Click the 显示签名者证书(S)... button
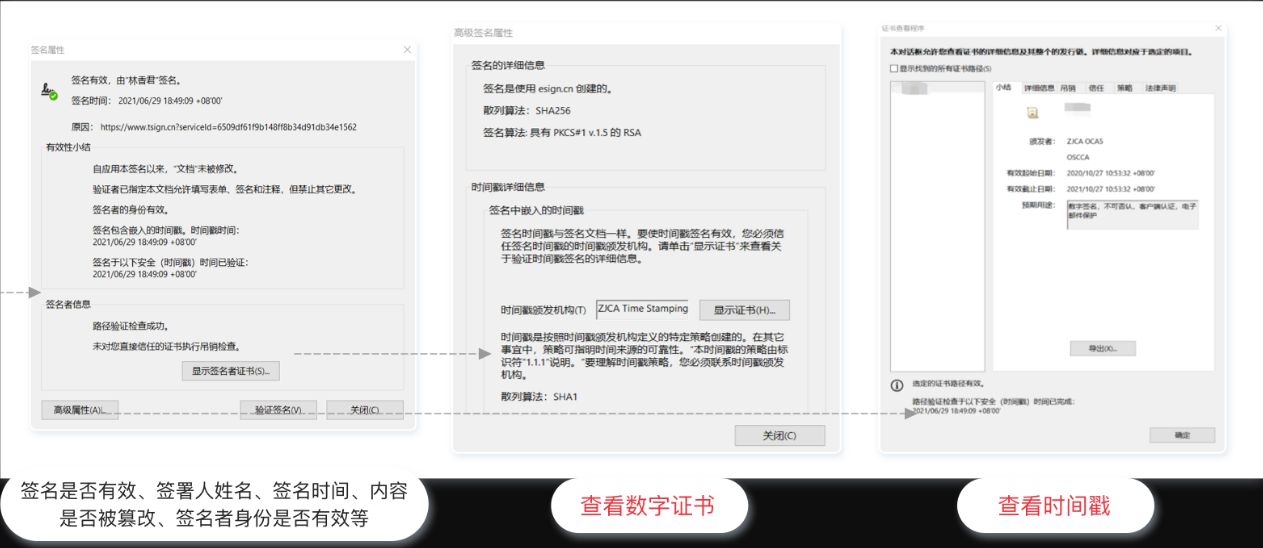 pyautogui.click(x=230, y=371)
